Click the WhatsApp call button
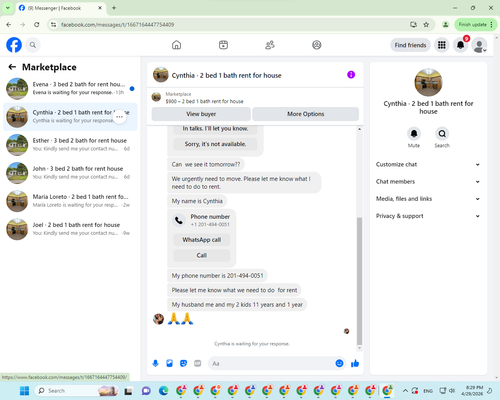 click(202, 240)
